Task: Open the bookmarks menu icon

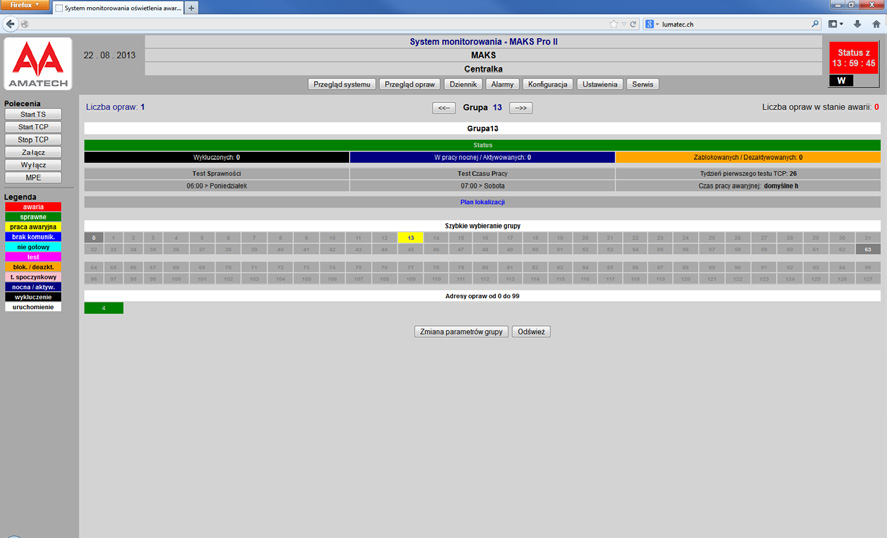Action: [x=836, y=24]
